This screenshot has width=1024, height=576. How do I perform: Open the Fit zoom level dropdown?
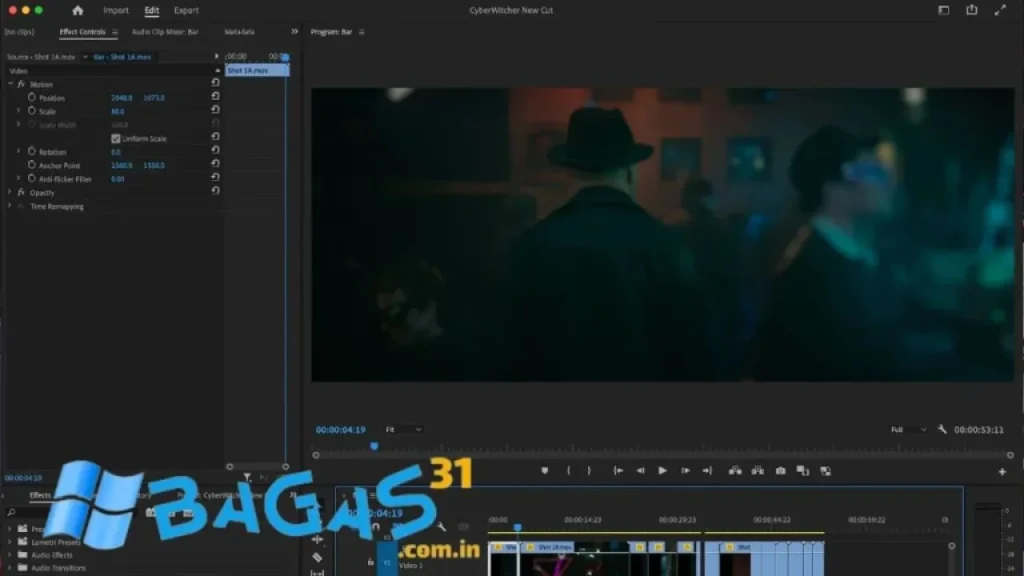point(404,430)
